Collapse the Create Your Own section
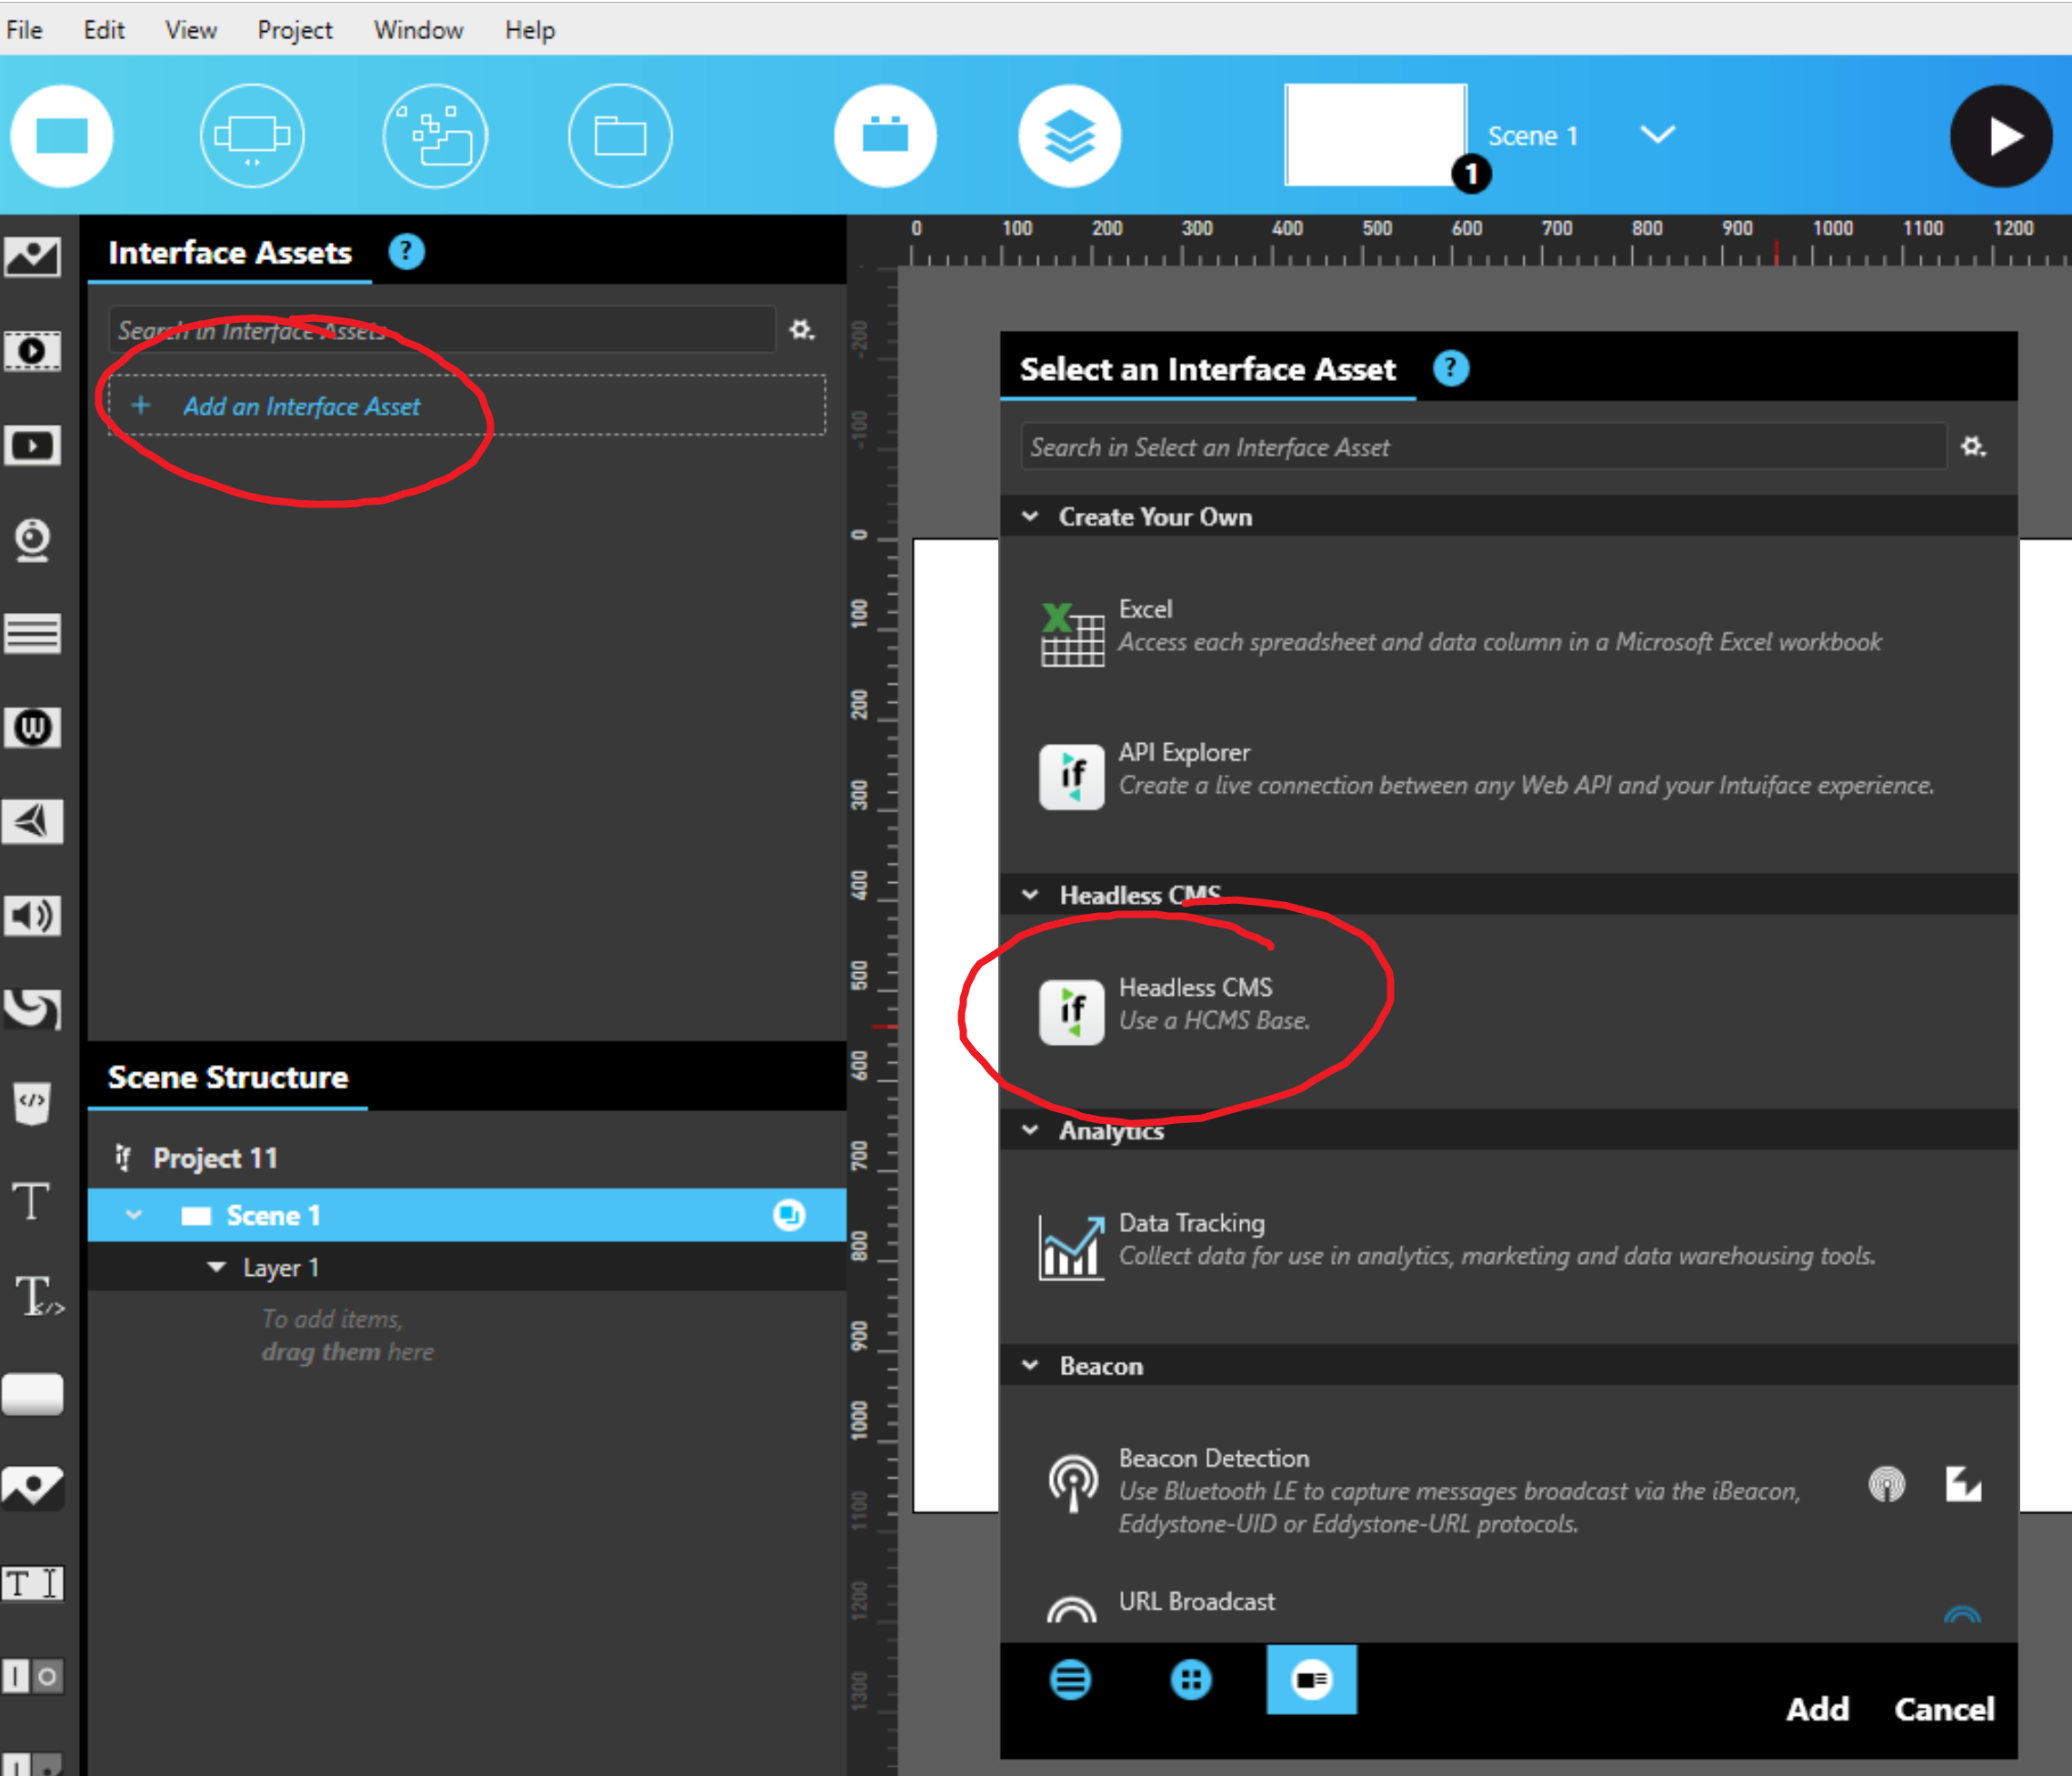 [x=1030, y=516]
